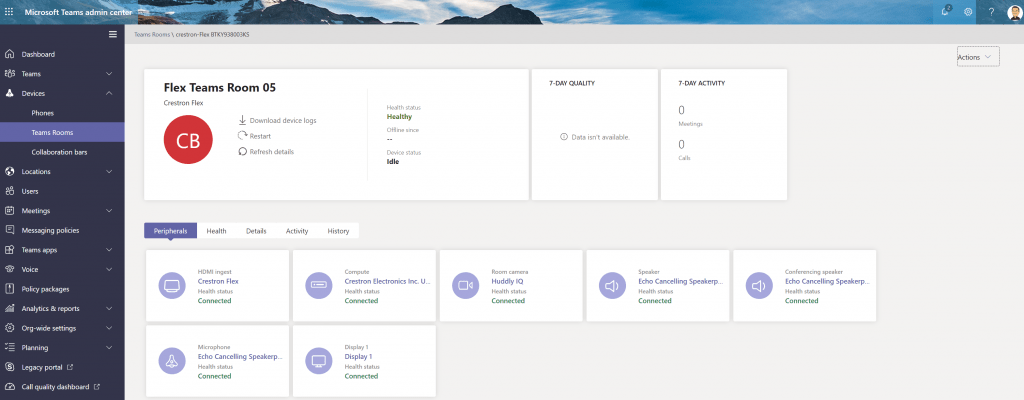Collapse the sidebar with hamburger icon
Image resolution: width=1024 pixels, height=400 pixels.
click(113, 34)
